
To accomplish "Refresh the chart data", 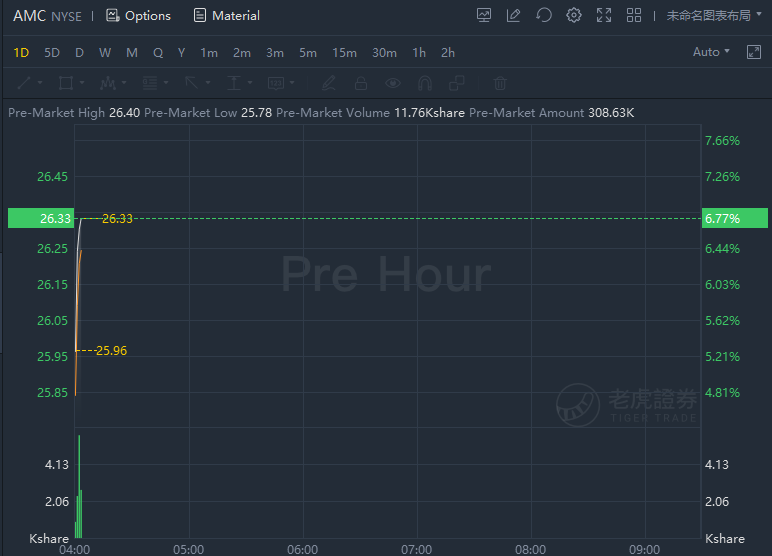I will [x=544, y=15].
